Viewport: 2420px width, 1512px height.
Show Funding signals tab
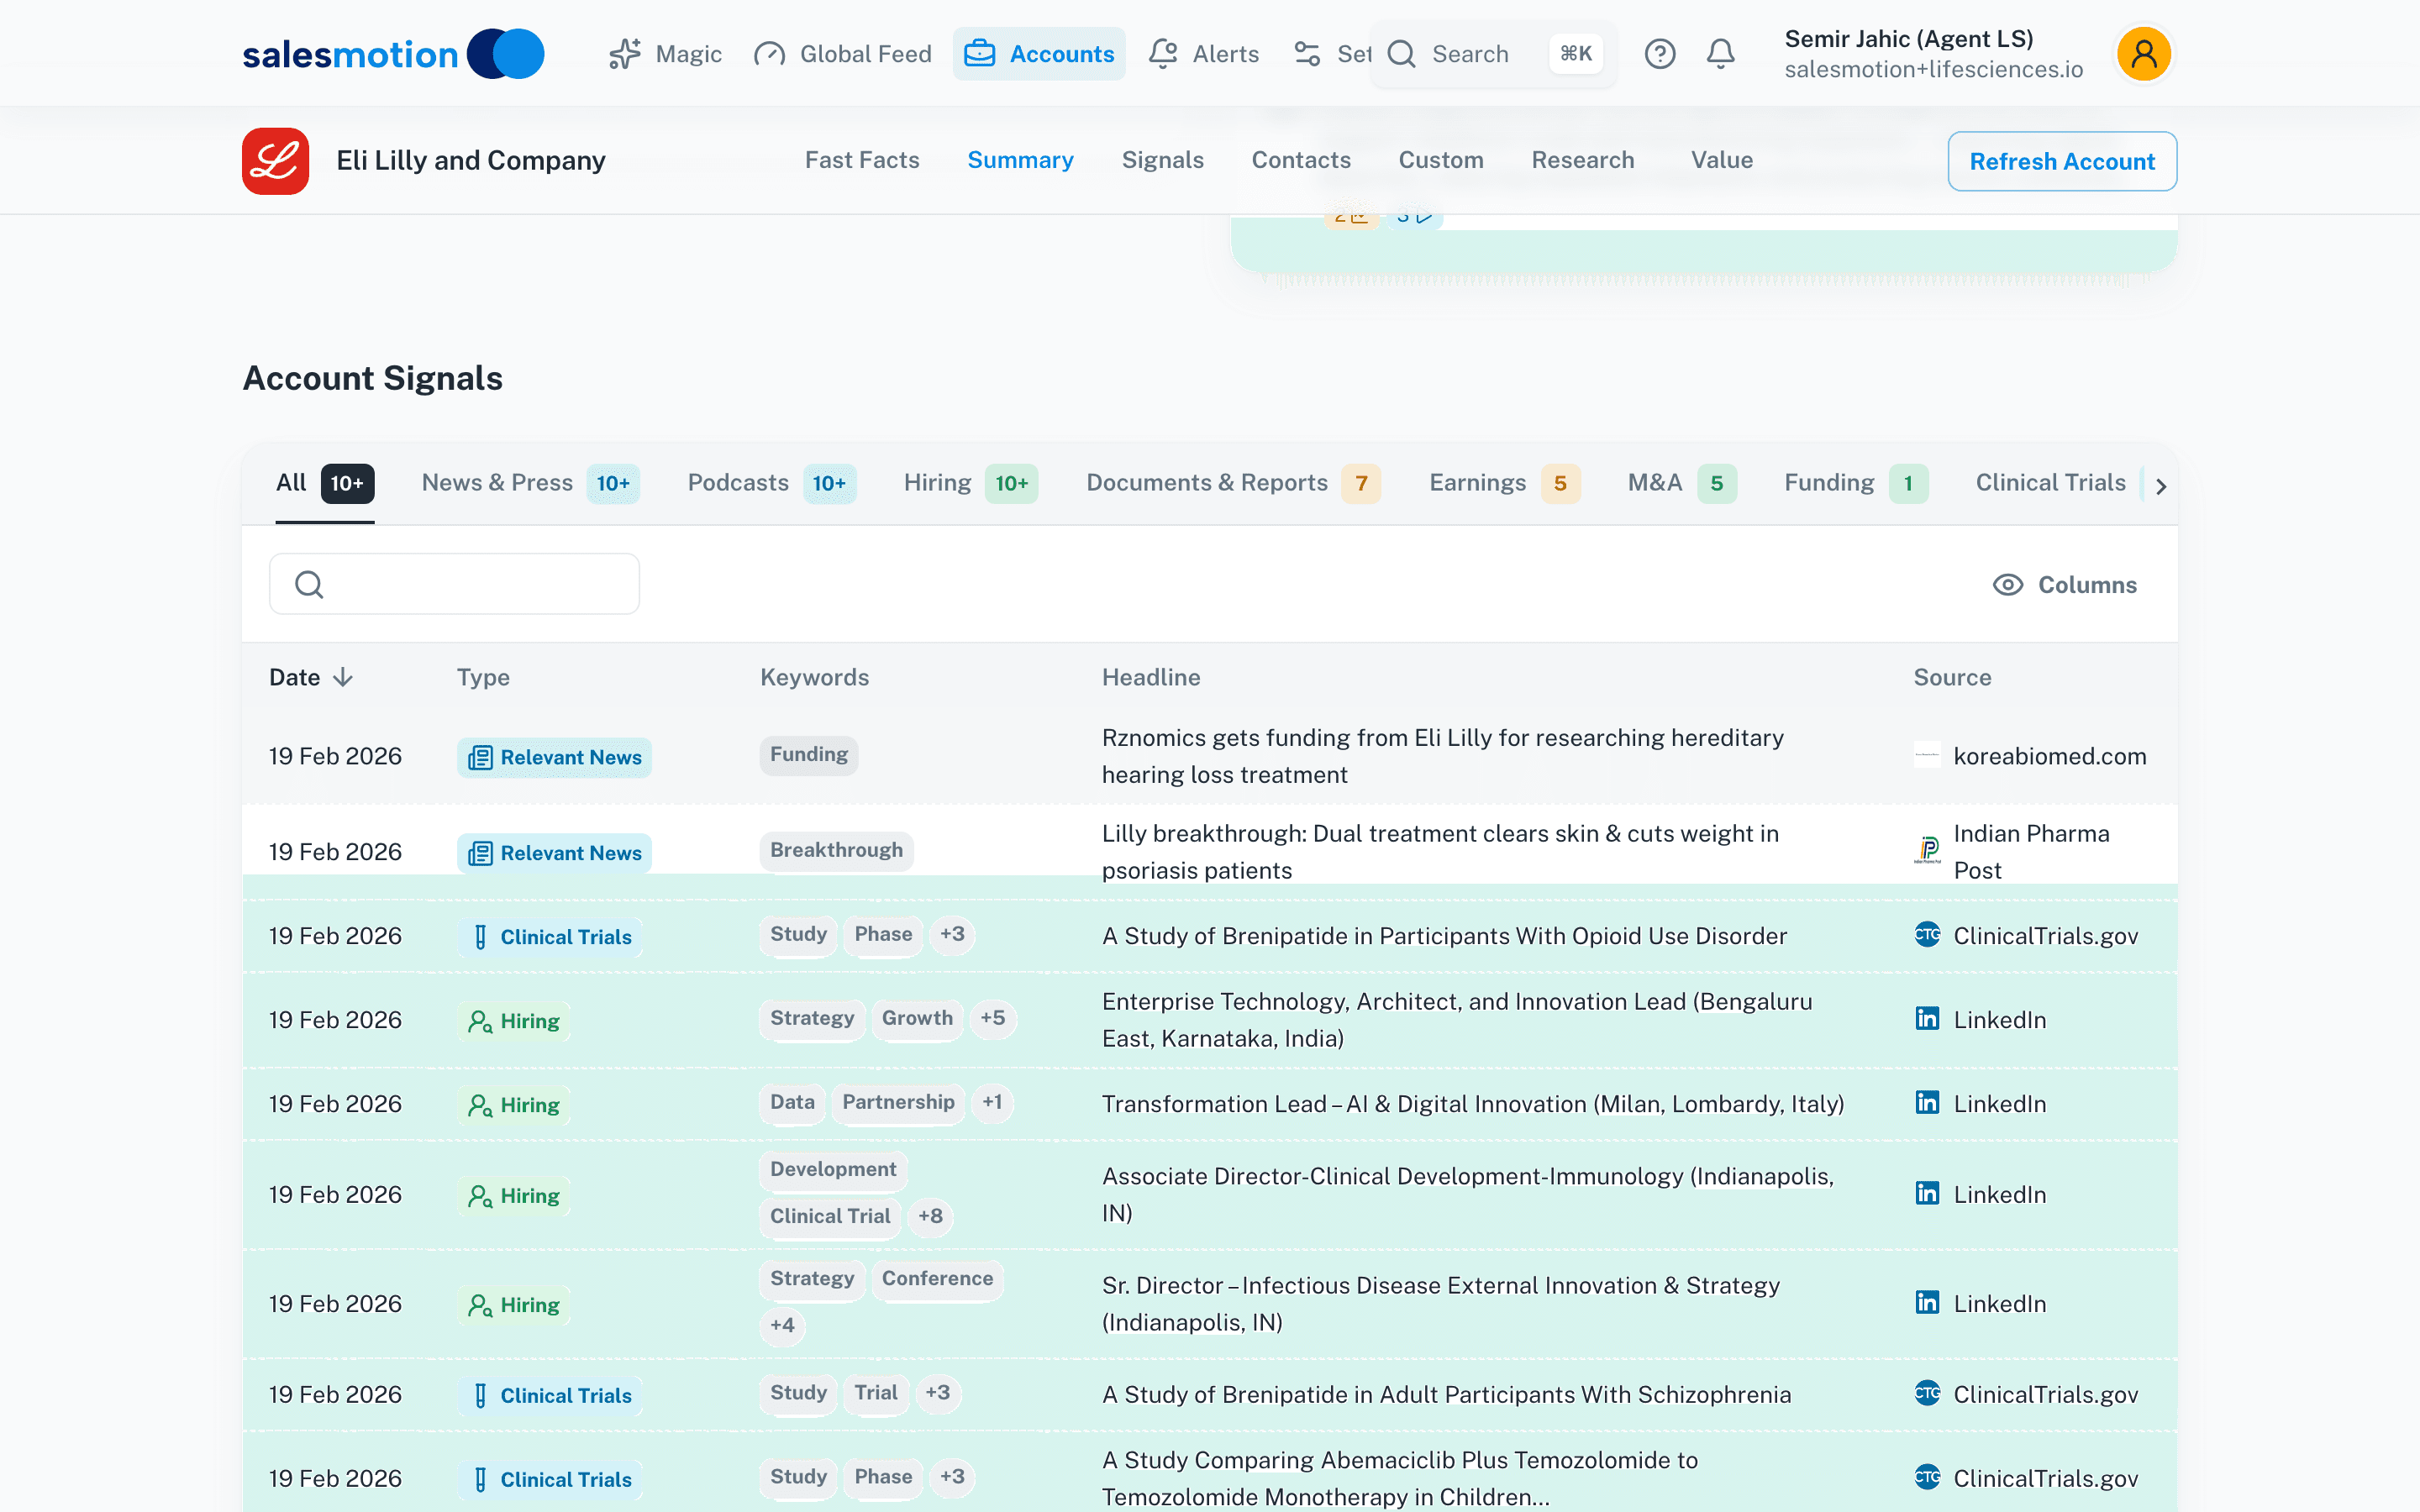1855,484
